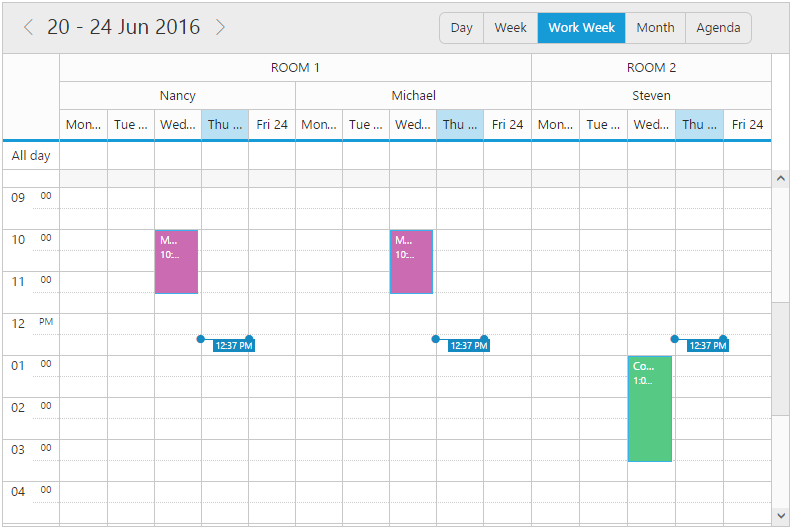Click Steven's 12:37 PM current time marker
Viewport: 793px width, 530px height.
coord(707,346)
